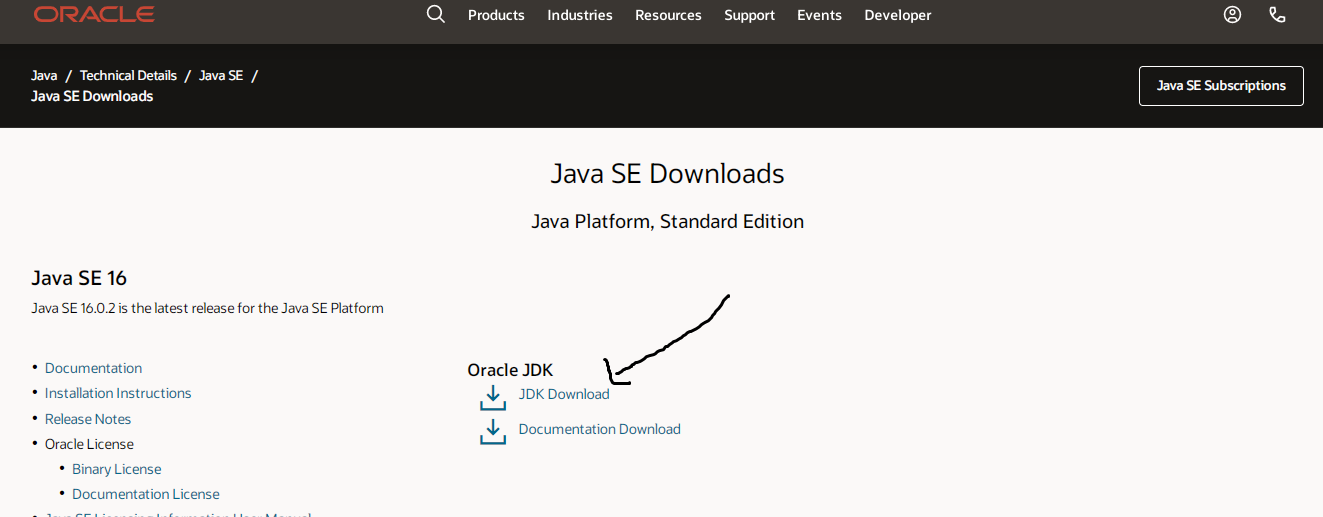This screenshot has width=1323, height=517.
Task: Click the Oracle License list item
Action: pyautogui.click(x=89, y=444)
